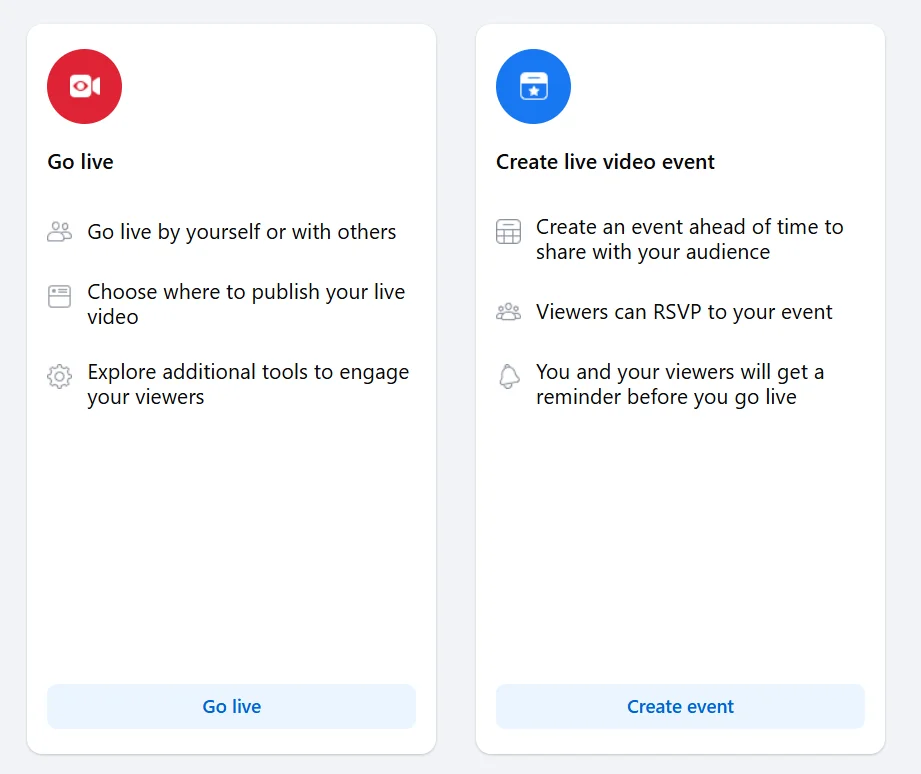921x774 pixels.
Task: Click the bell reminder icon in event card
Action: [x=508, y=375]
